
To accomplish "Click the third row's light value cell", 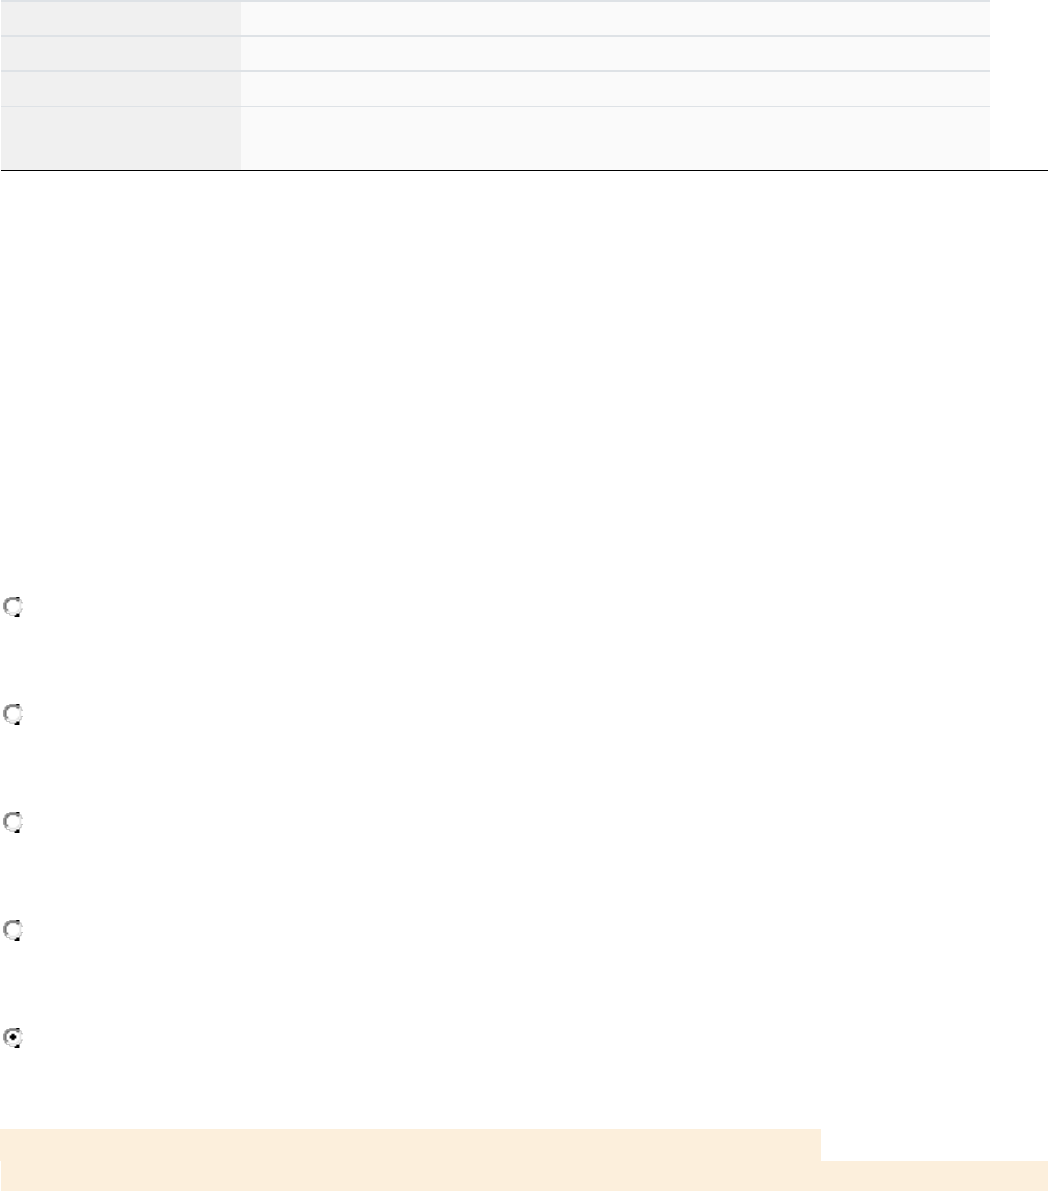I will 615,88.
